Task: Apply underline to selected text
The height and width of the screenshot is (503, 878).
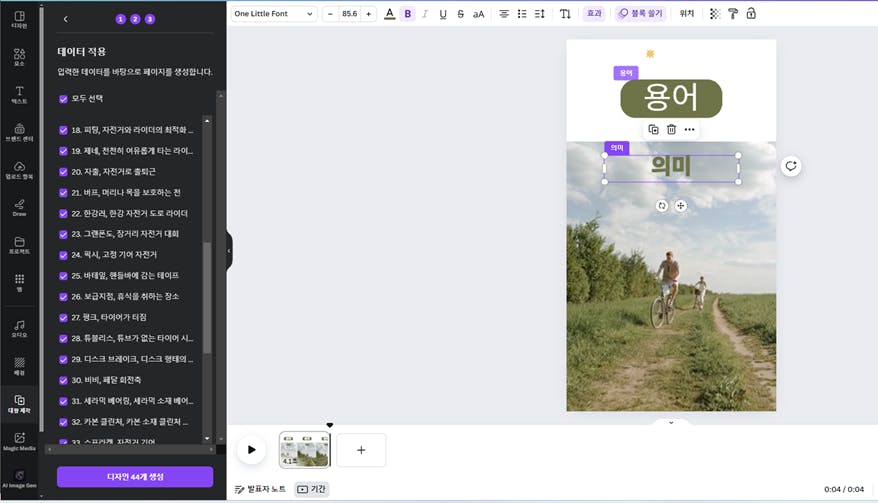Action: click(443, 14)
